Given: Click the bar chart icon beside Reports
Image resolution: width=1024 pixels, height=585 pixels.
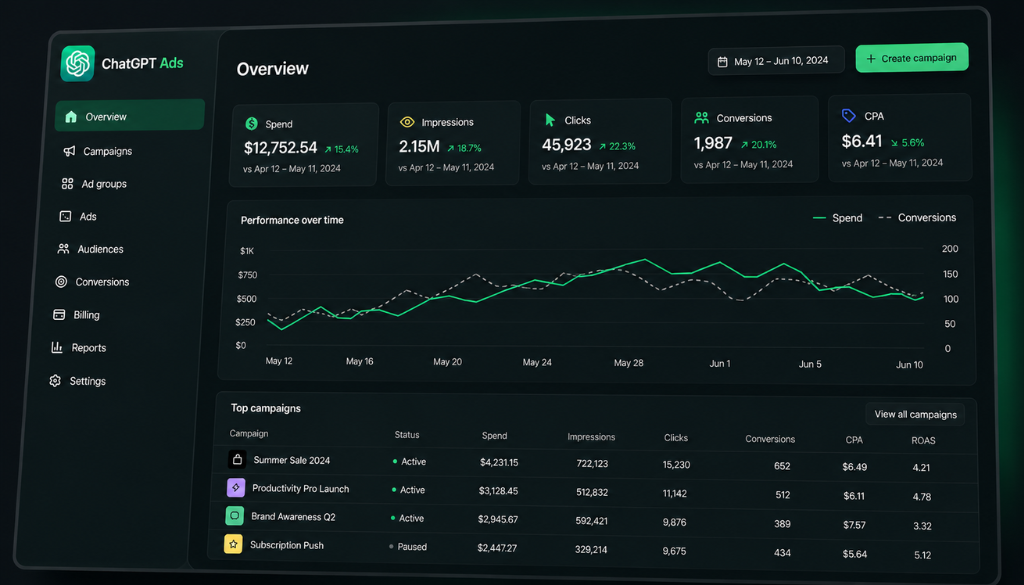Looking at the screenshot, I should pyautogui.click(x=57, y=347).
